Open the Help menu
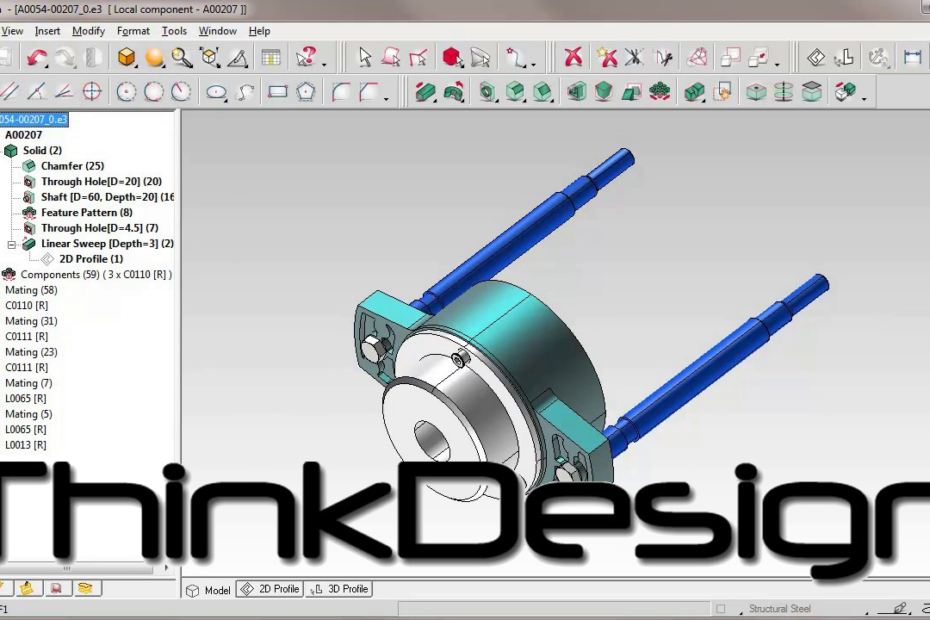930x620 pixels. (x=259, y=31)
